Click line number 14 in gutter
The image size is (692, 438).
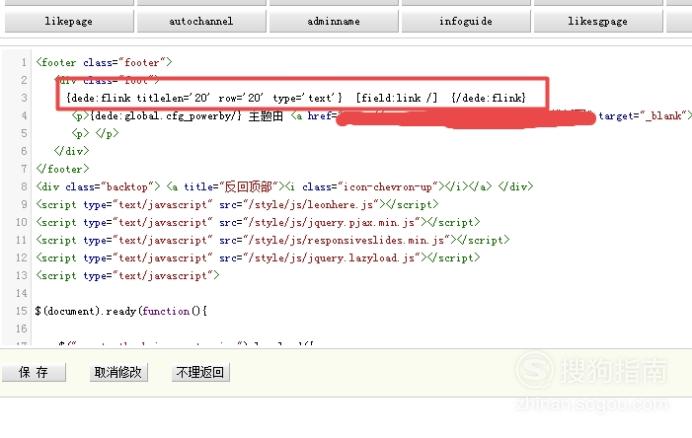point(22,293)
